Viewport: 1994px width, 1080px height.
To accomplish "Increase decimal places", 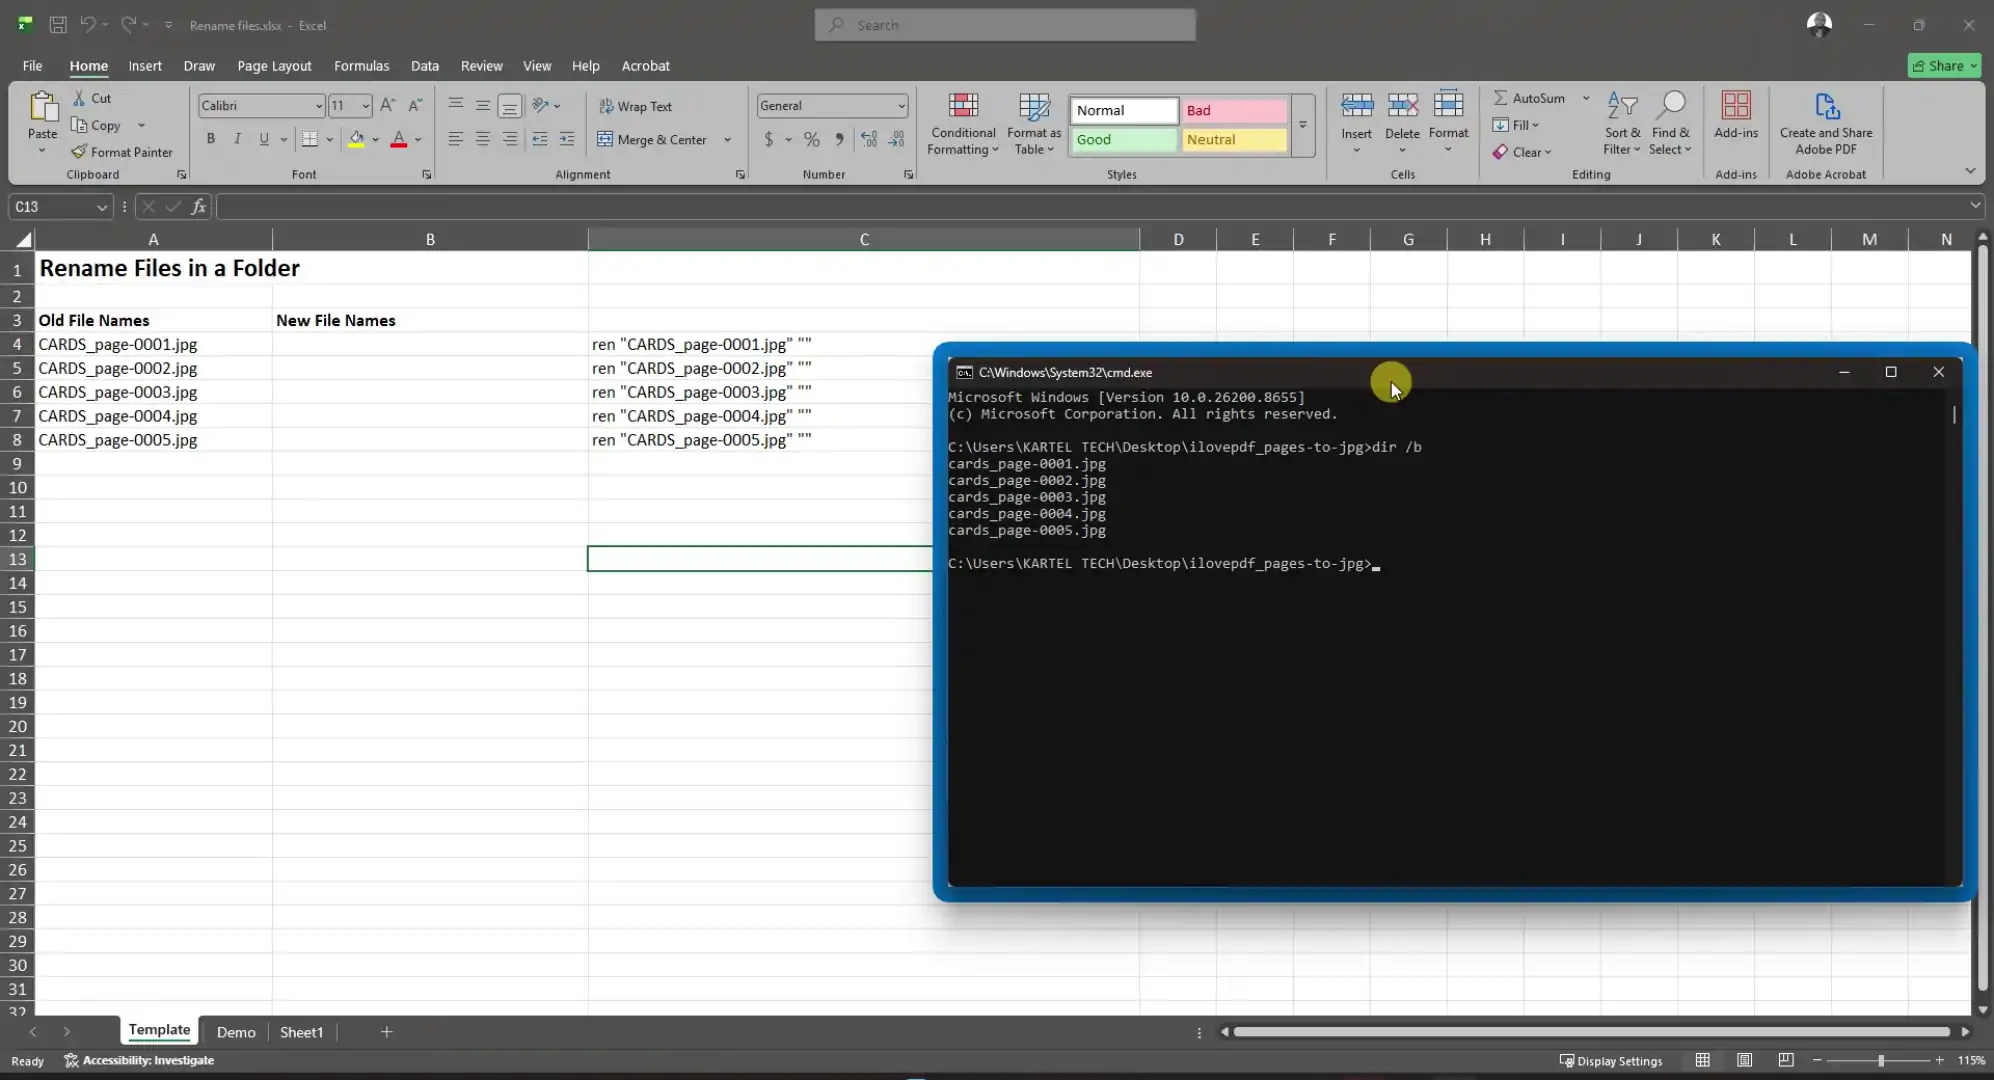I will click(869, 139).
